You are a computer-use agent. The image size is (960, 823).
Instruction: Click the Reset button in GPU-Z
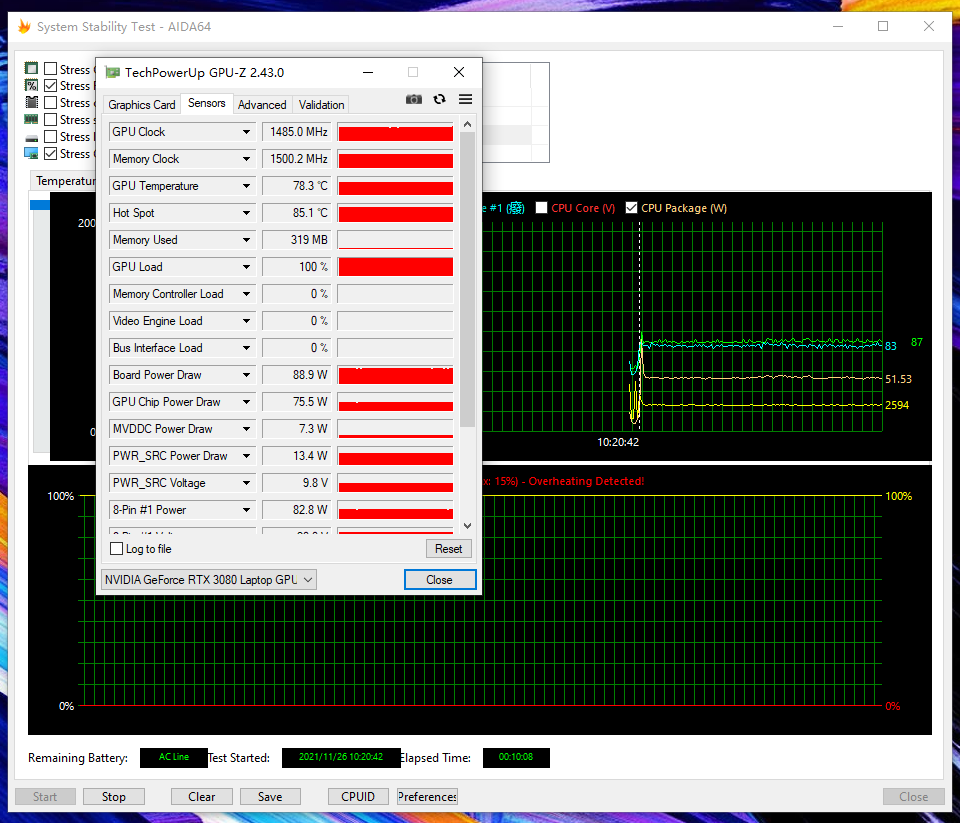449,549
